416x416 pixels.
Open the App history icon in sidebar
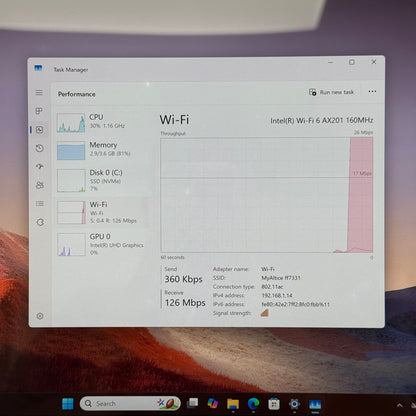click(39, 148)
